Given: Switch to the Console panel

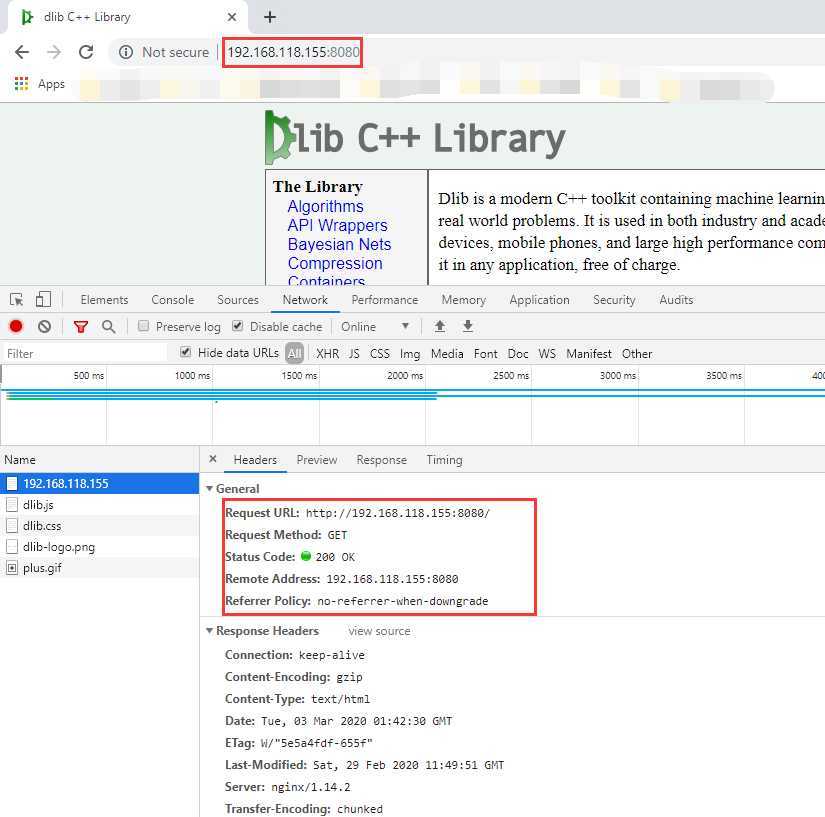Looking at the screenshot, I should [x=173, y=300].
